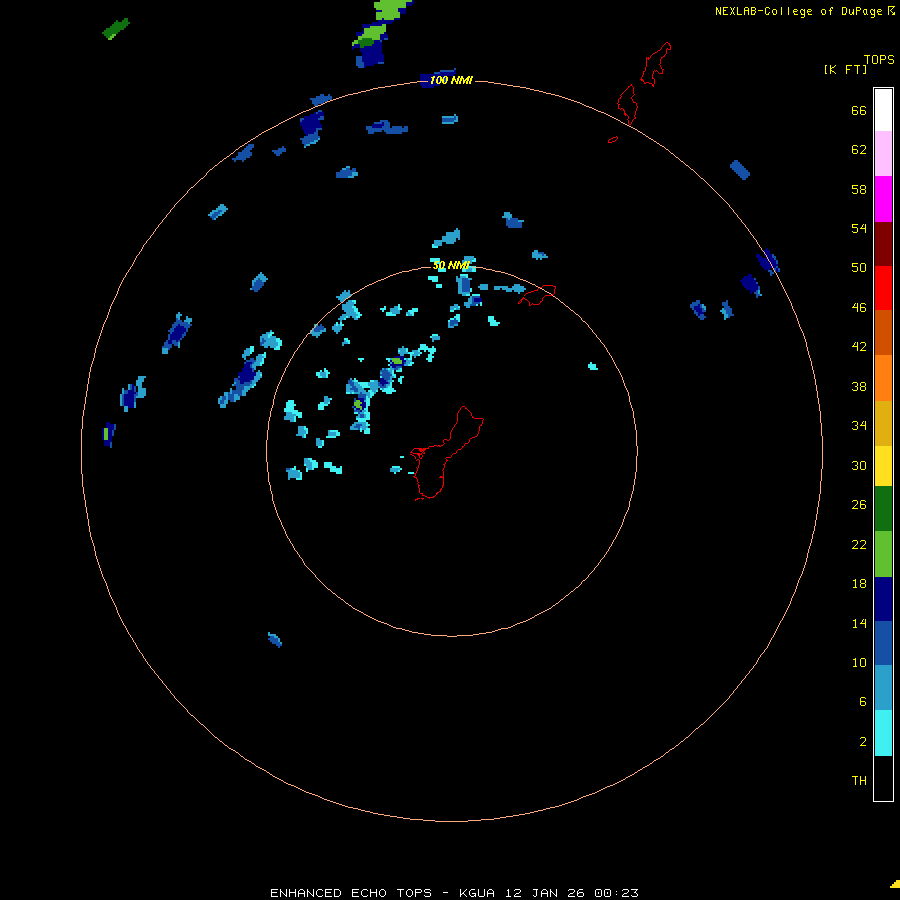Click the 50 NMI range ring label
Screen dimensions: 900x900
[x=451, y=265]
